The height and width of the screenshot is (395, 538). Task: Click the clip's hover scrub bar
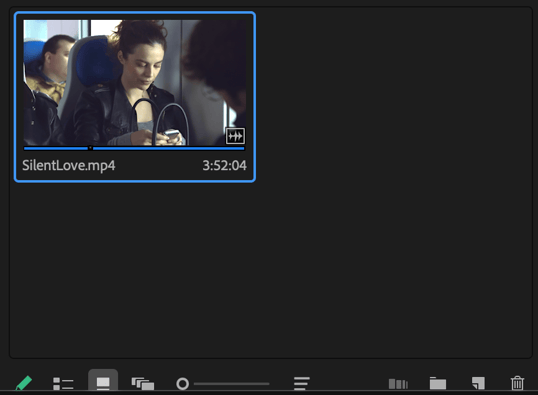click(x=134, y=149)
